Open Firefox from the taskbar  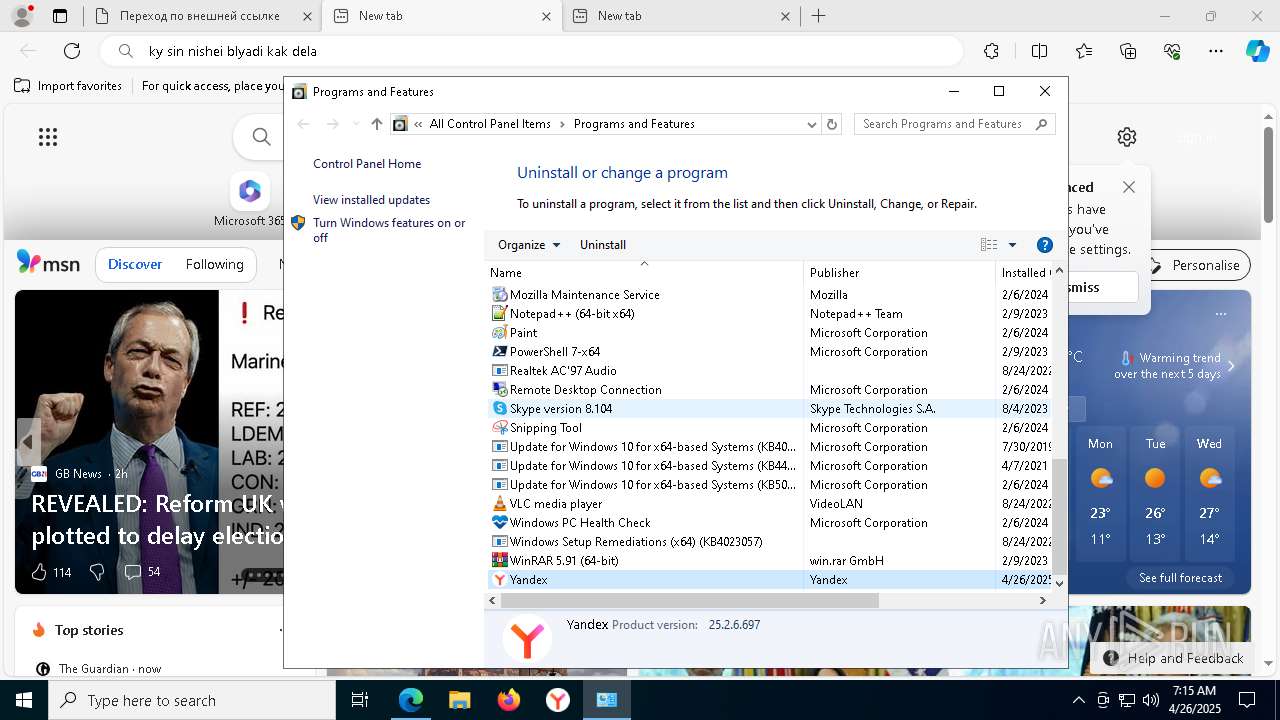(509, 700)
